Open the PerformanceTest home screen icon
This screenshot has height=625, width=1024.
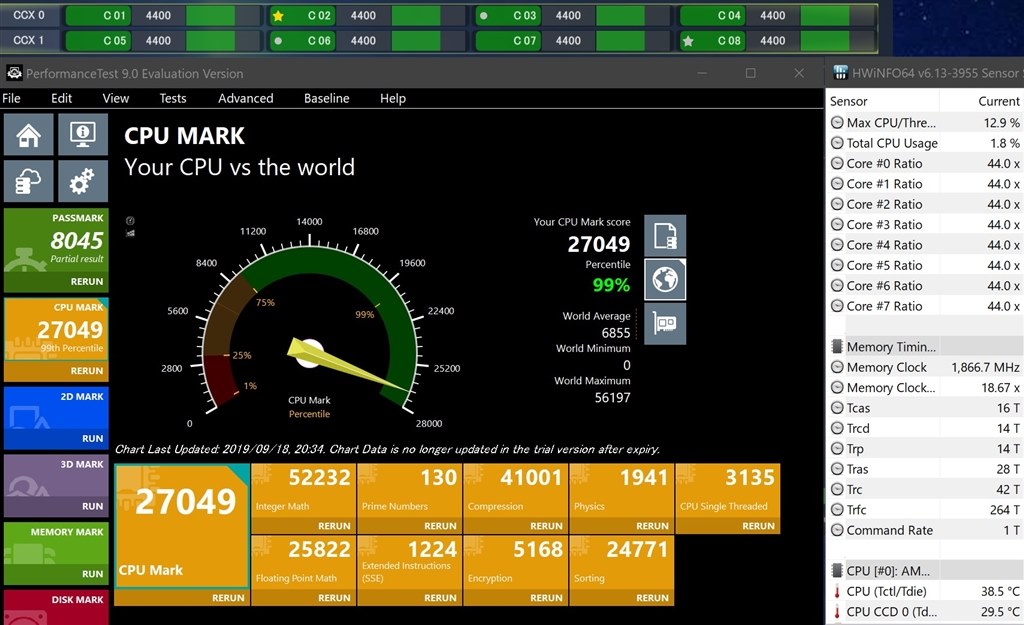29,135
